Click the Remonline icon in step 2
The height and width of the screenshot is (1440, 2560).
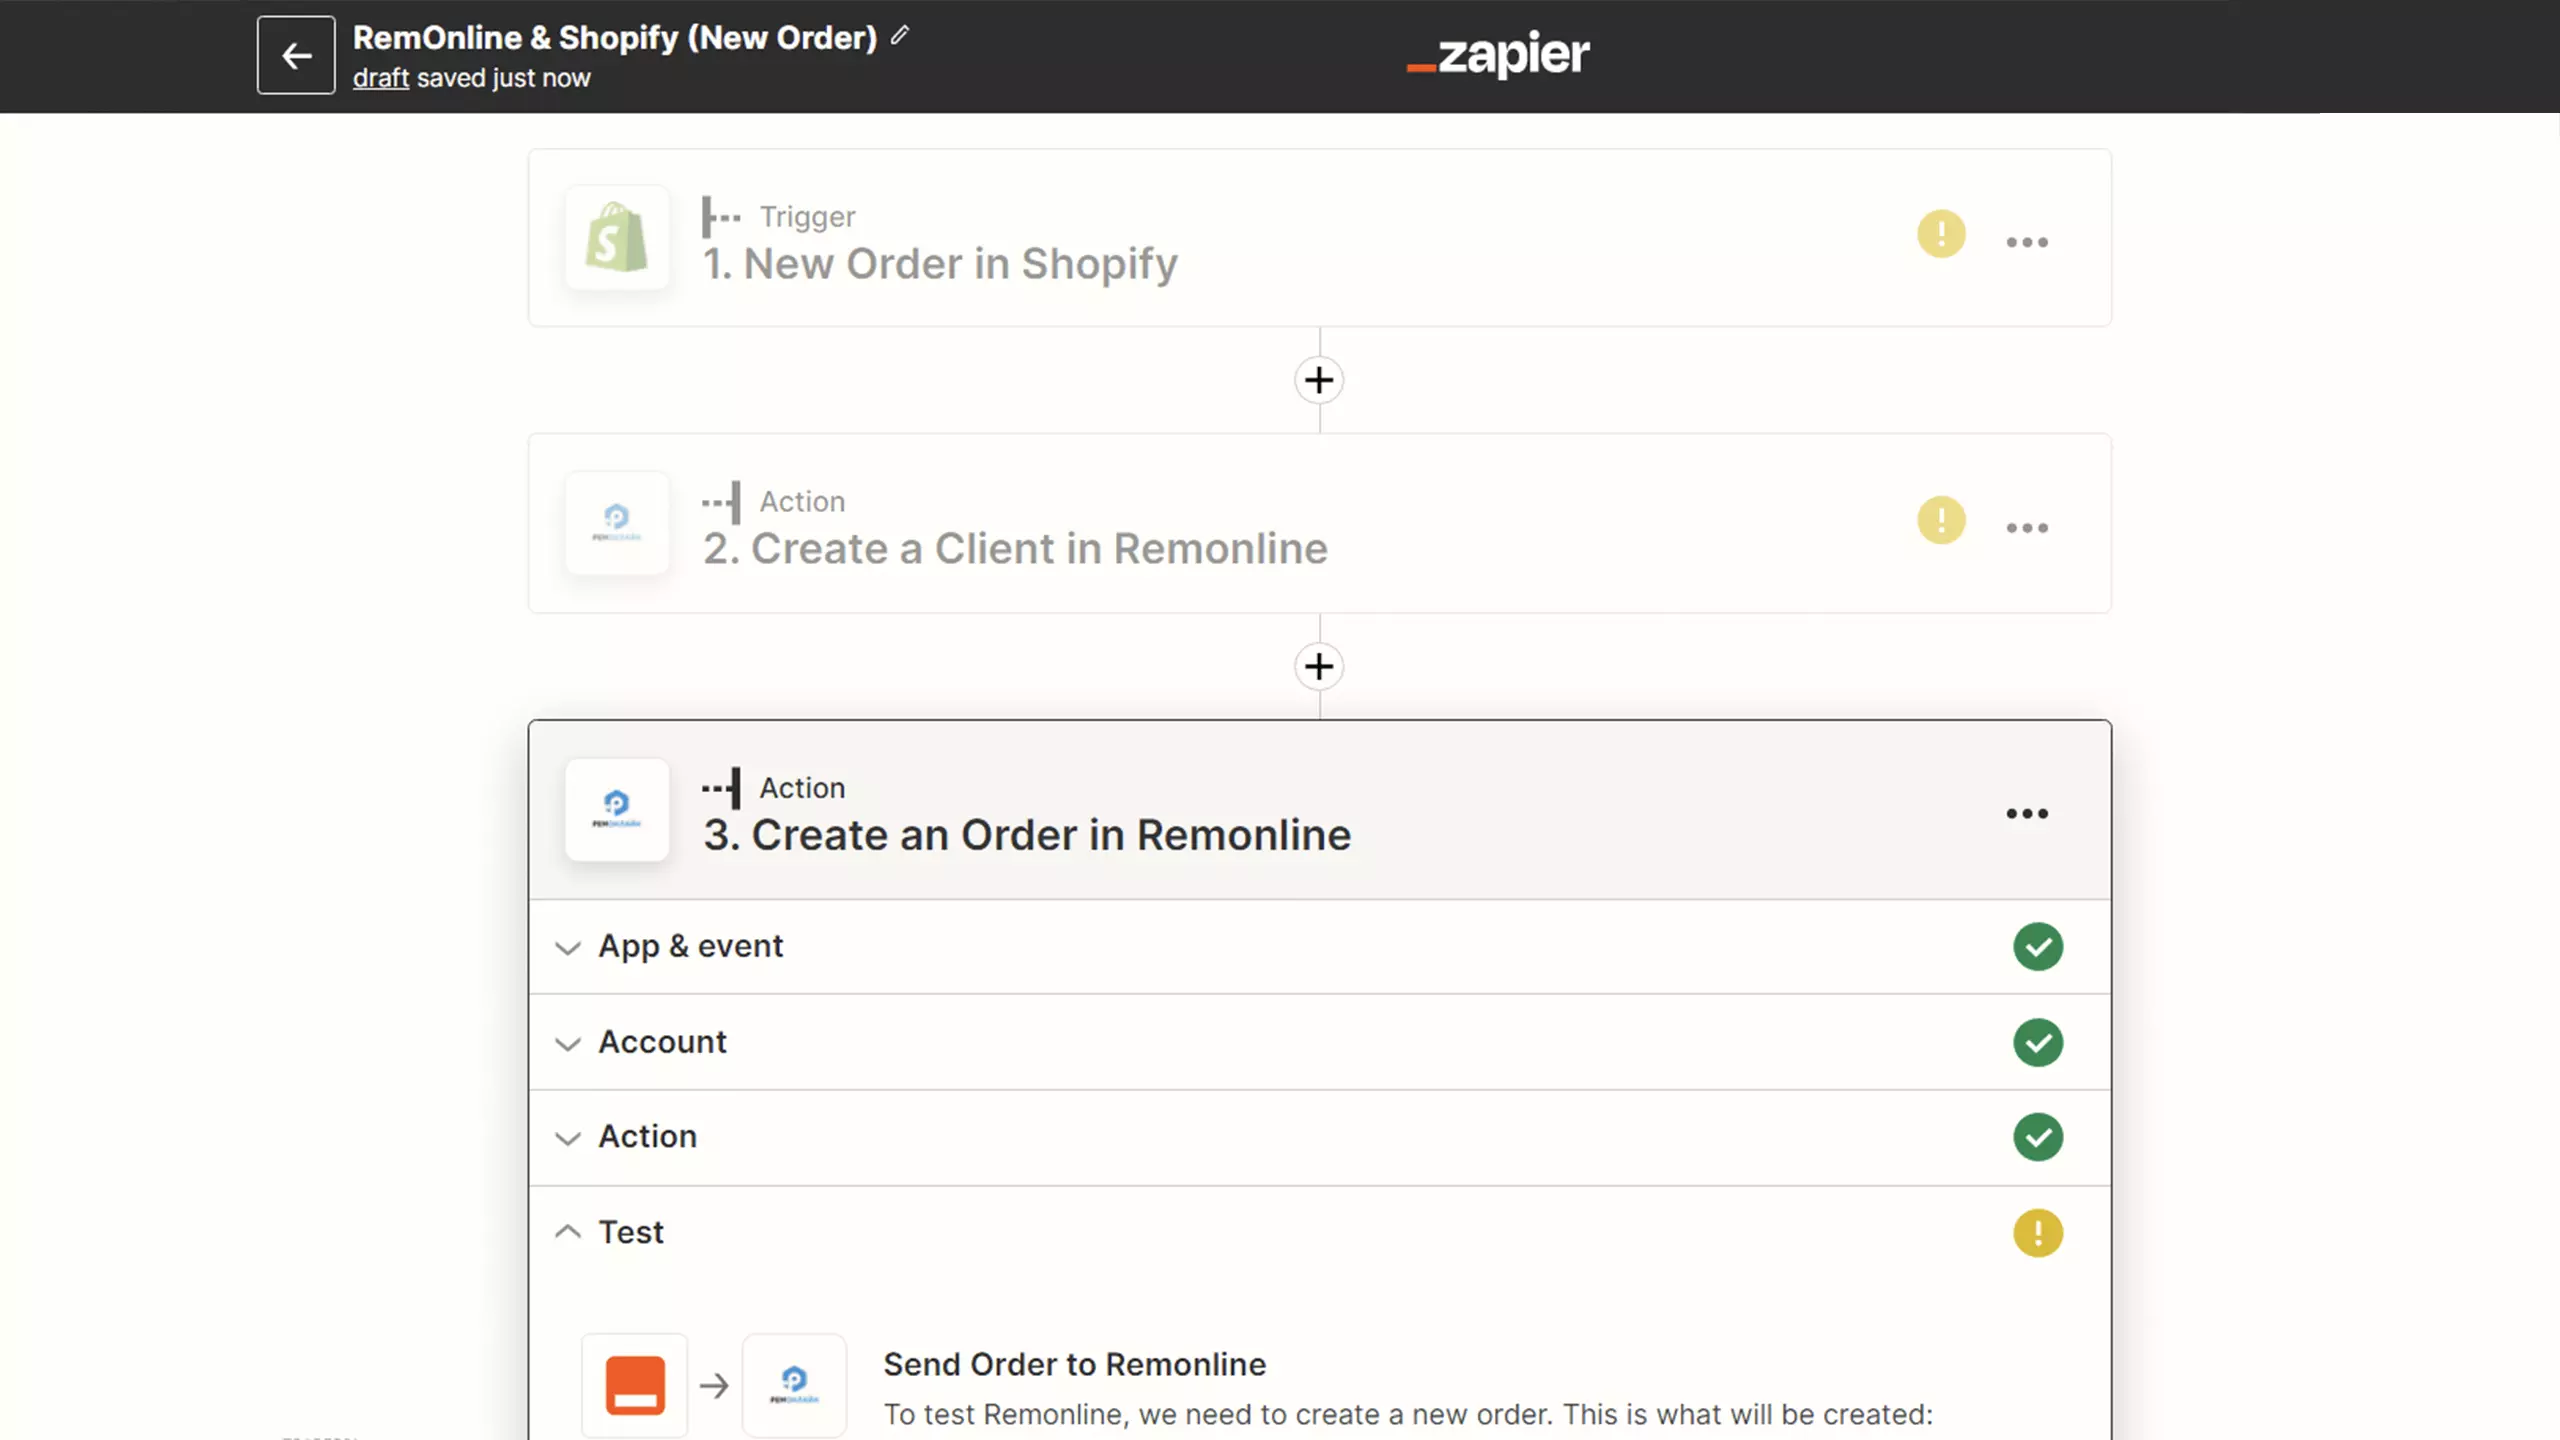[617, 523]
